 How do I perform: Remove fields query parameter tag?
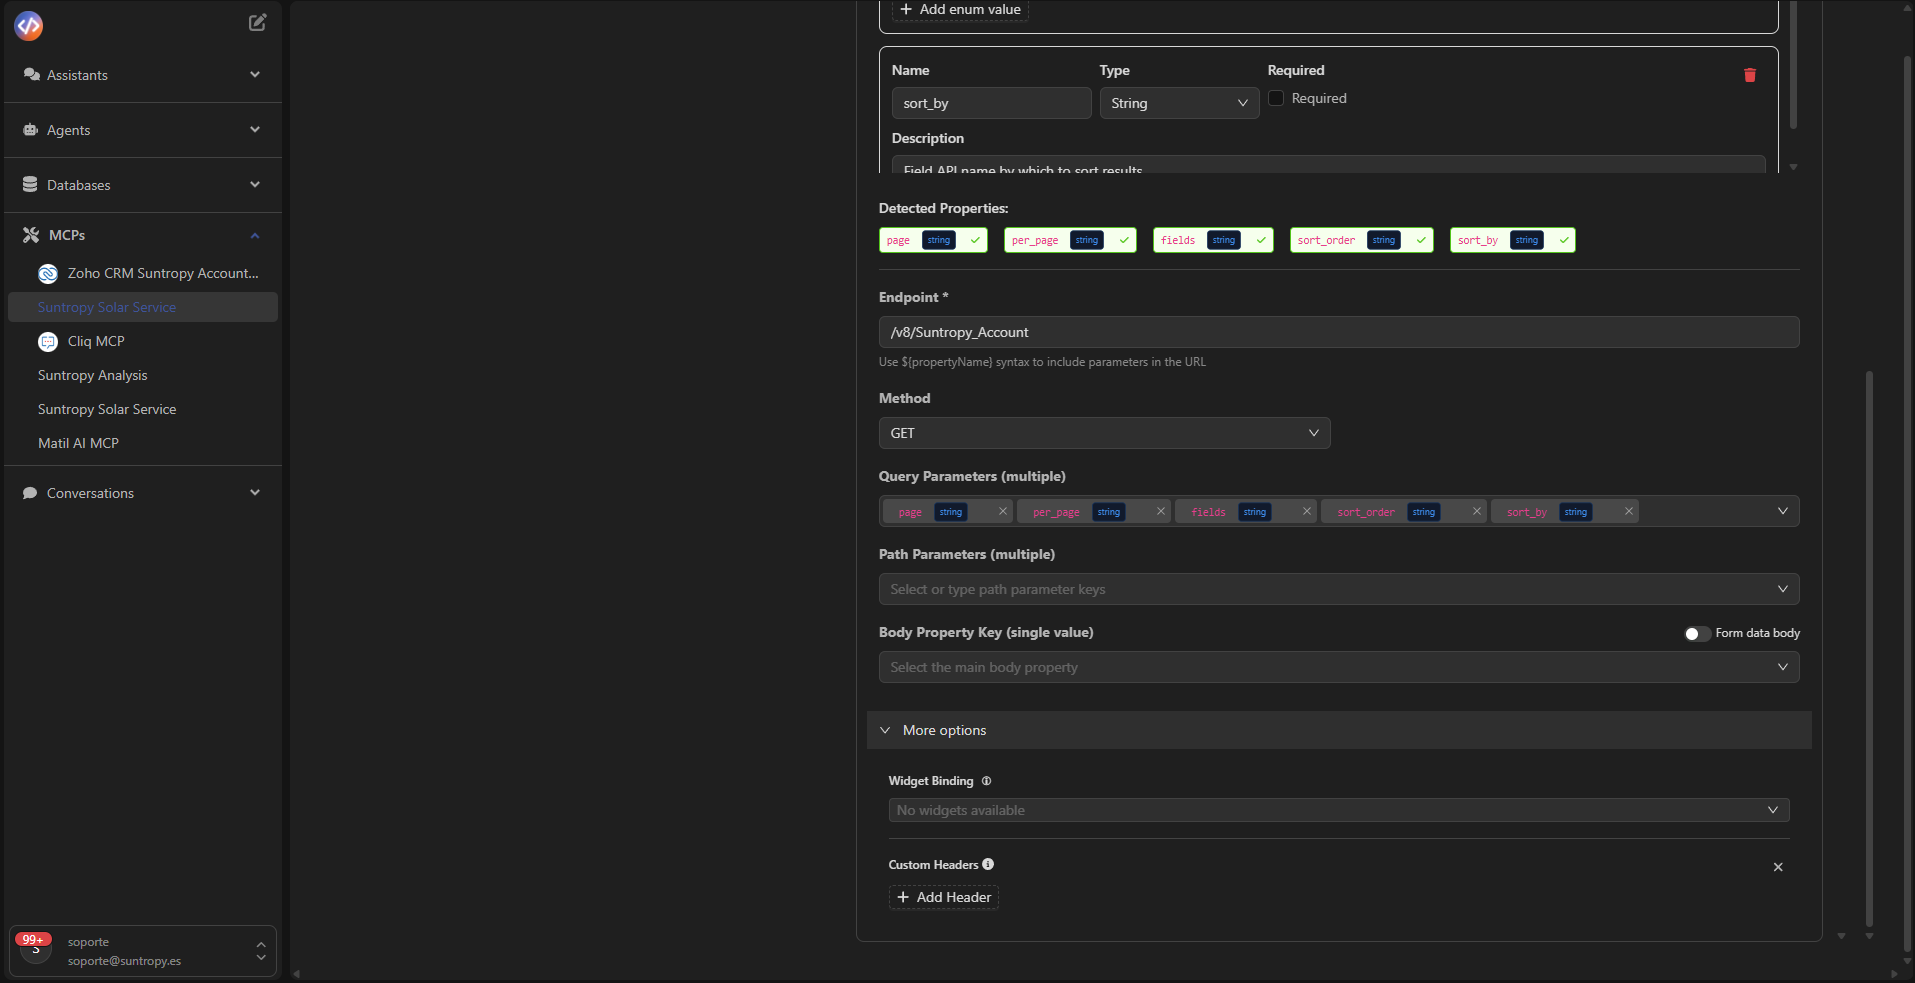coord(1307,511)
